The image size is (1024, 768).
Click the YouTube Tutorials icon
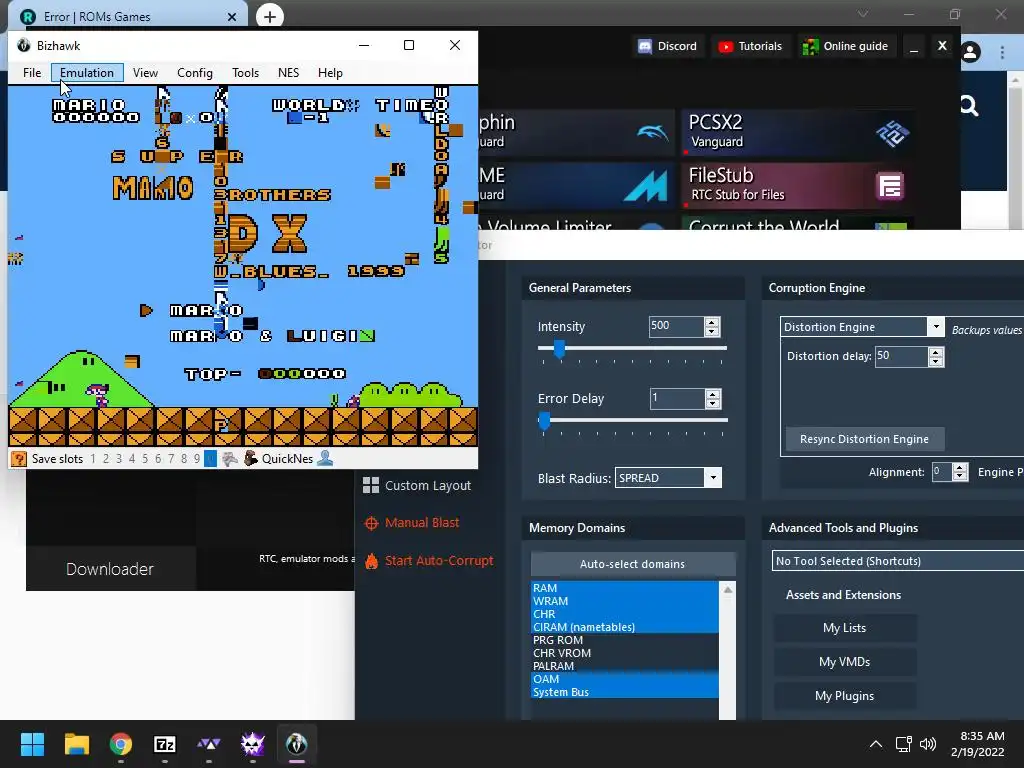[725, 46]
